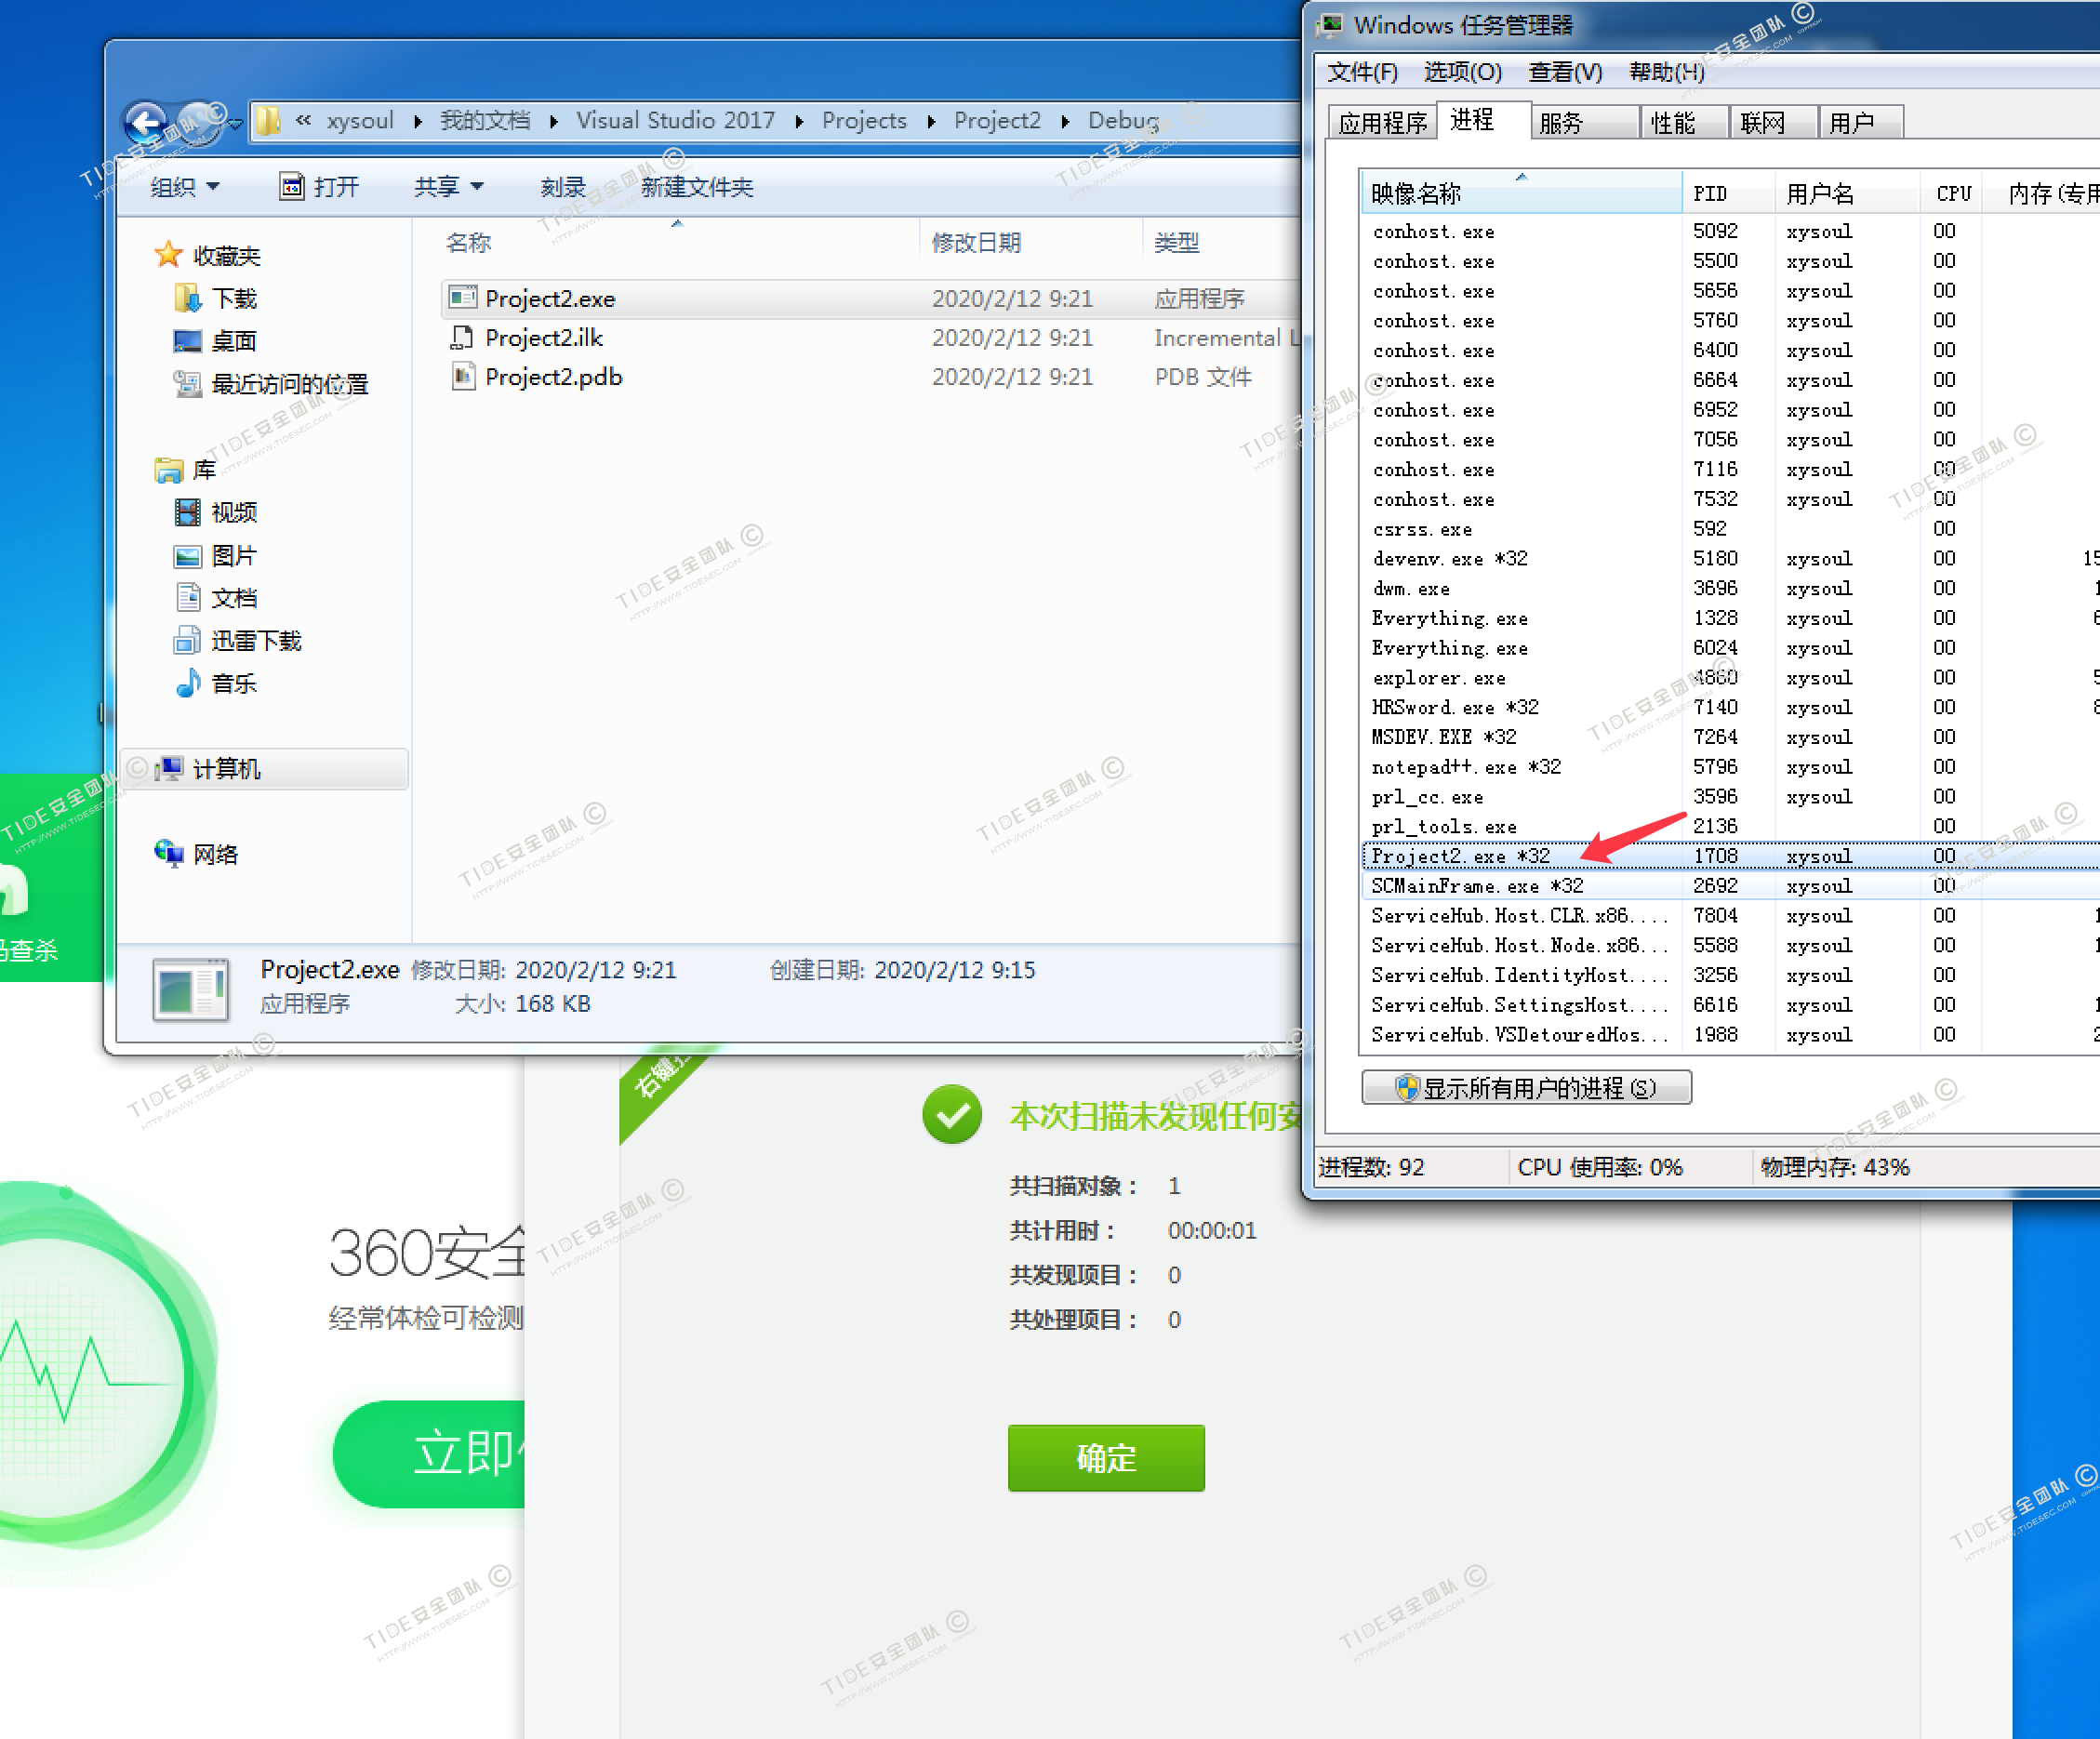Click the green 确定 button
Viewport: 2100px width, 1739px height.
click(1105, 1457)
